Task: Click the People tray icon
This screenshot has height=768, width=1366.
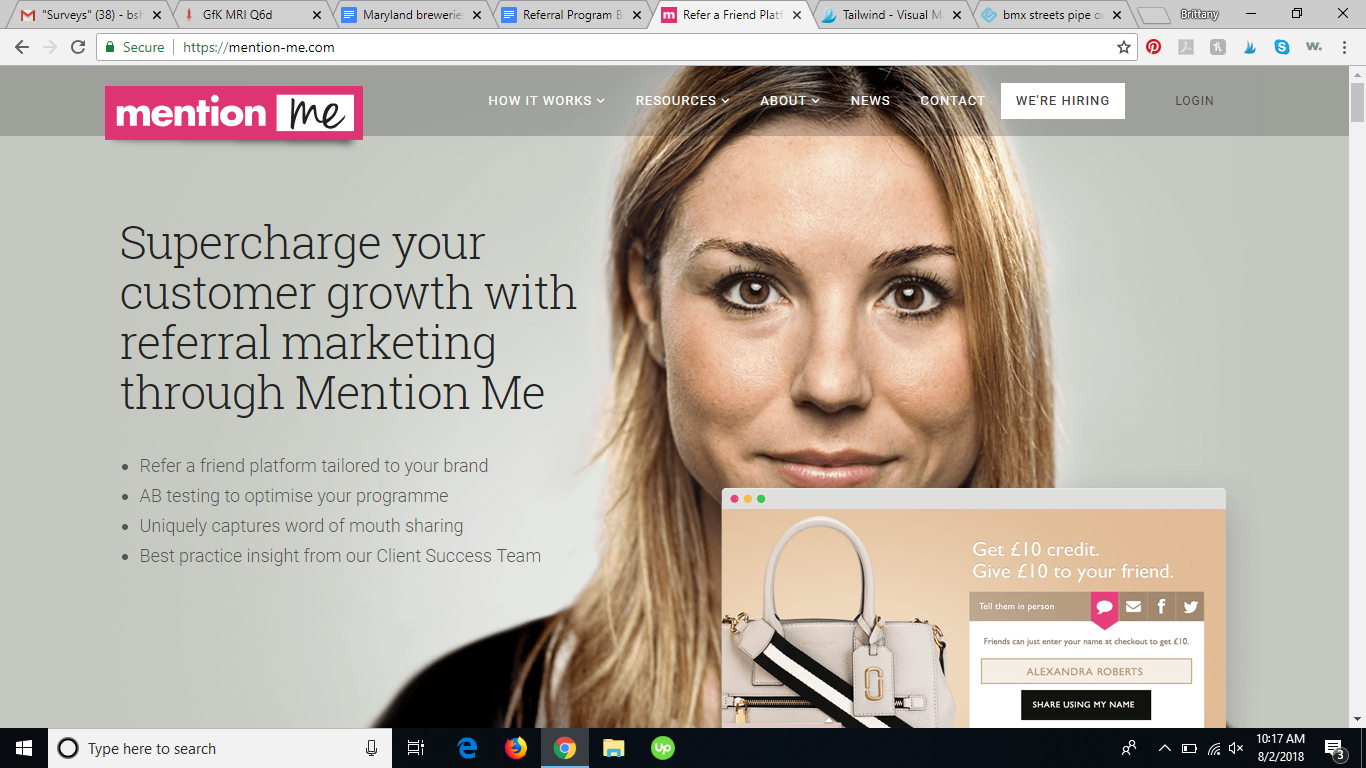Action: click(x=1129, y=748)
